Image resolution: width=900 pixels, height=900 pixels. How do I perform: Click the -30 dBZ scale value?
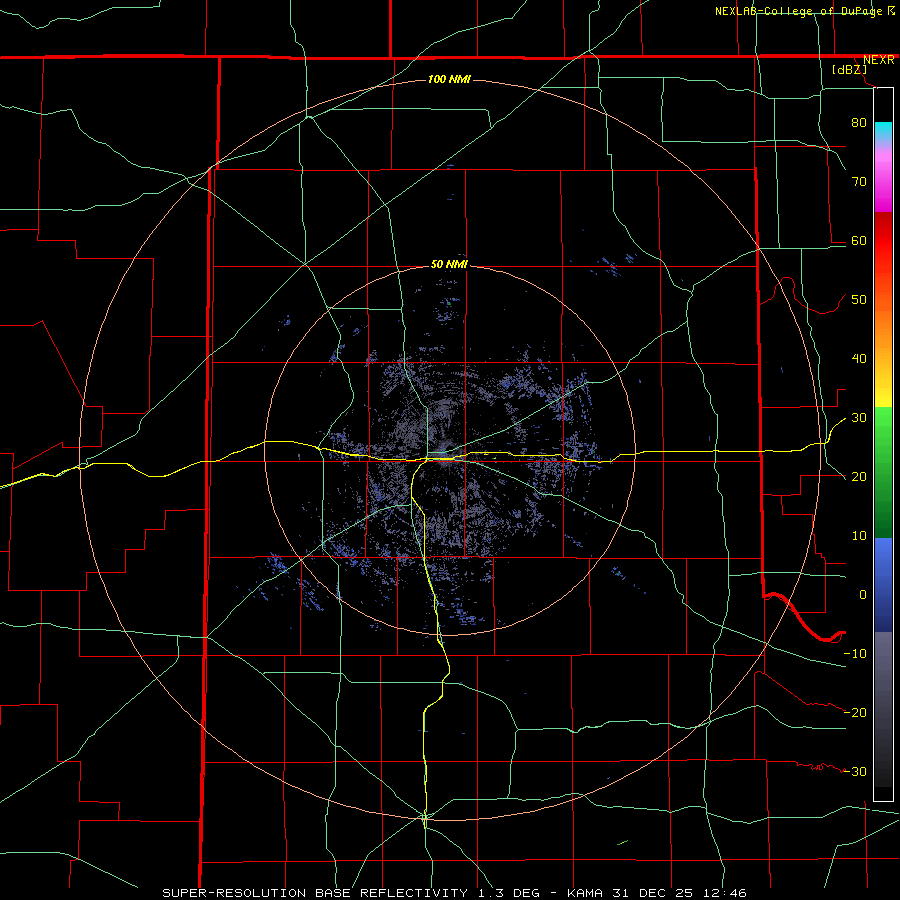tap(855, 771)
